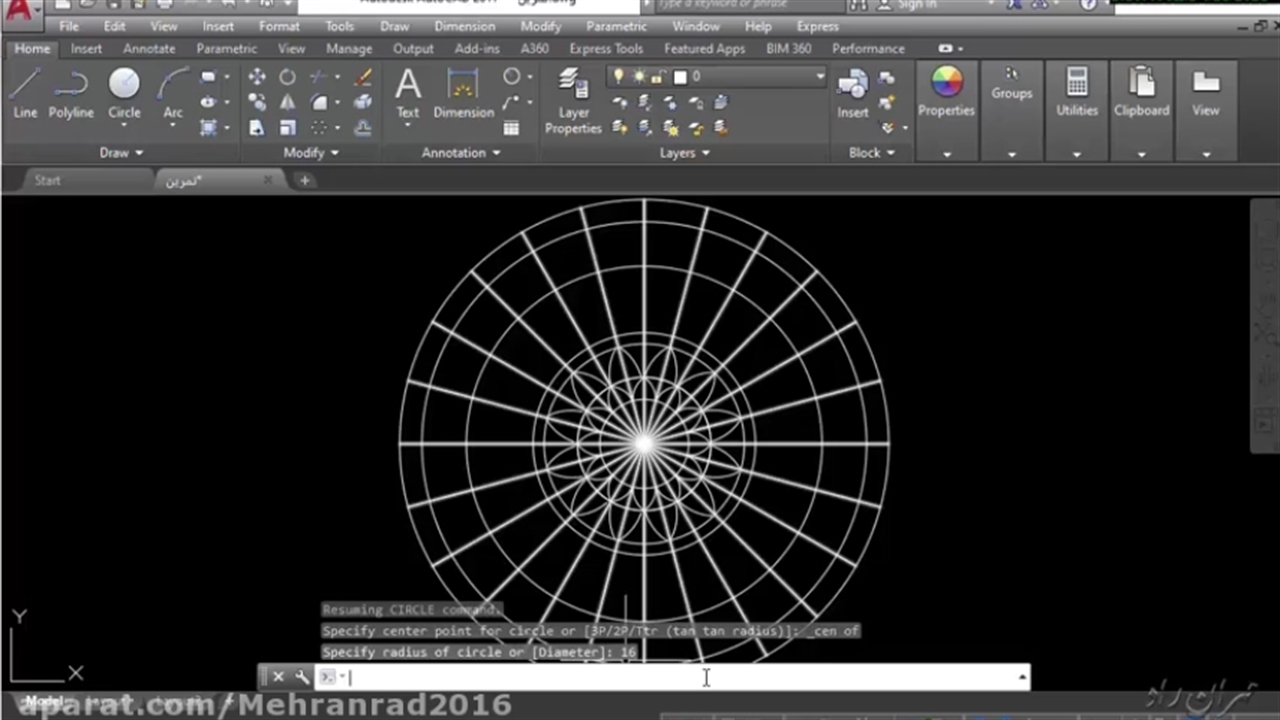
Task: Click the new drawing tab plus button
Action: pyautogui.click(x=304, y=180)
